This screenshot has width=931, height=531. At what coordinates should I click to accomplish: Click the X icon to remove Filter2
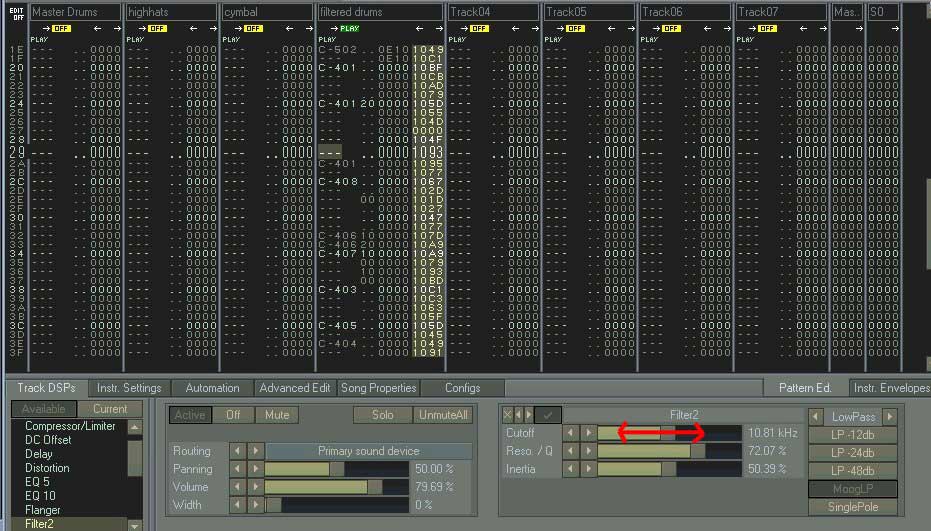[x=508, y=415]
